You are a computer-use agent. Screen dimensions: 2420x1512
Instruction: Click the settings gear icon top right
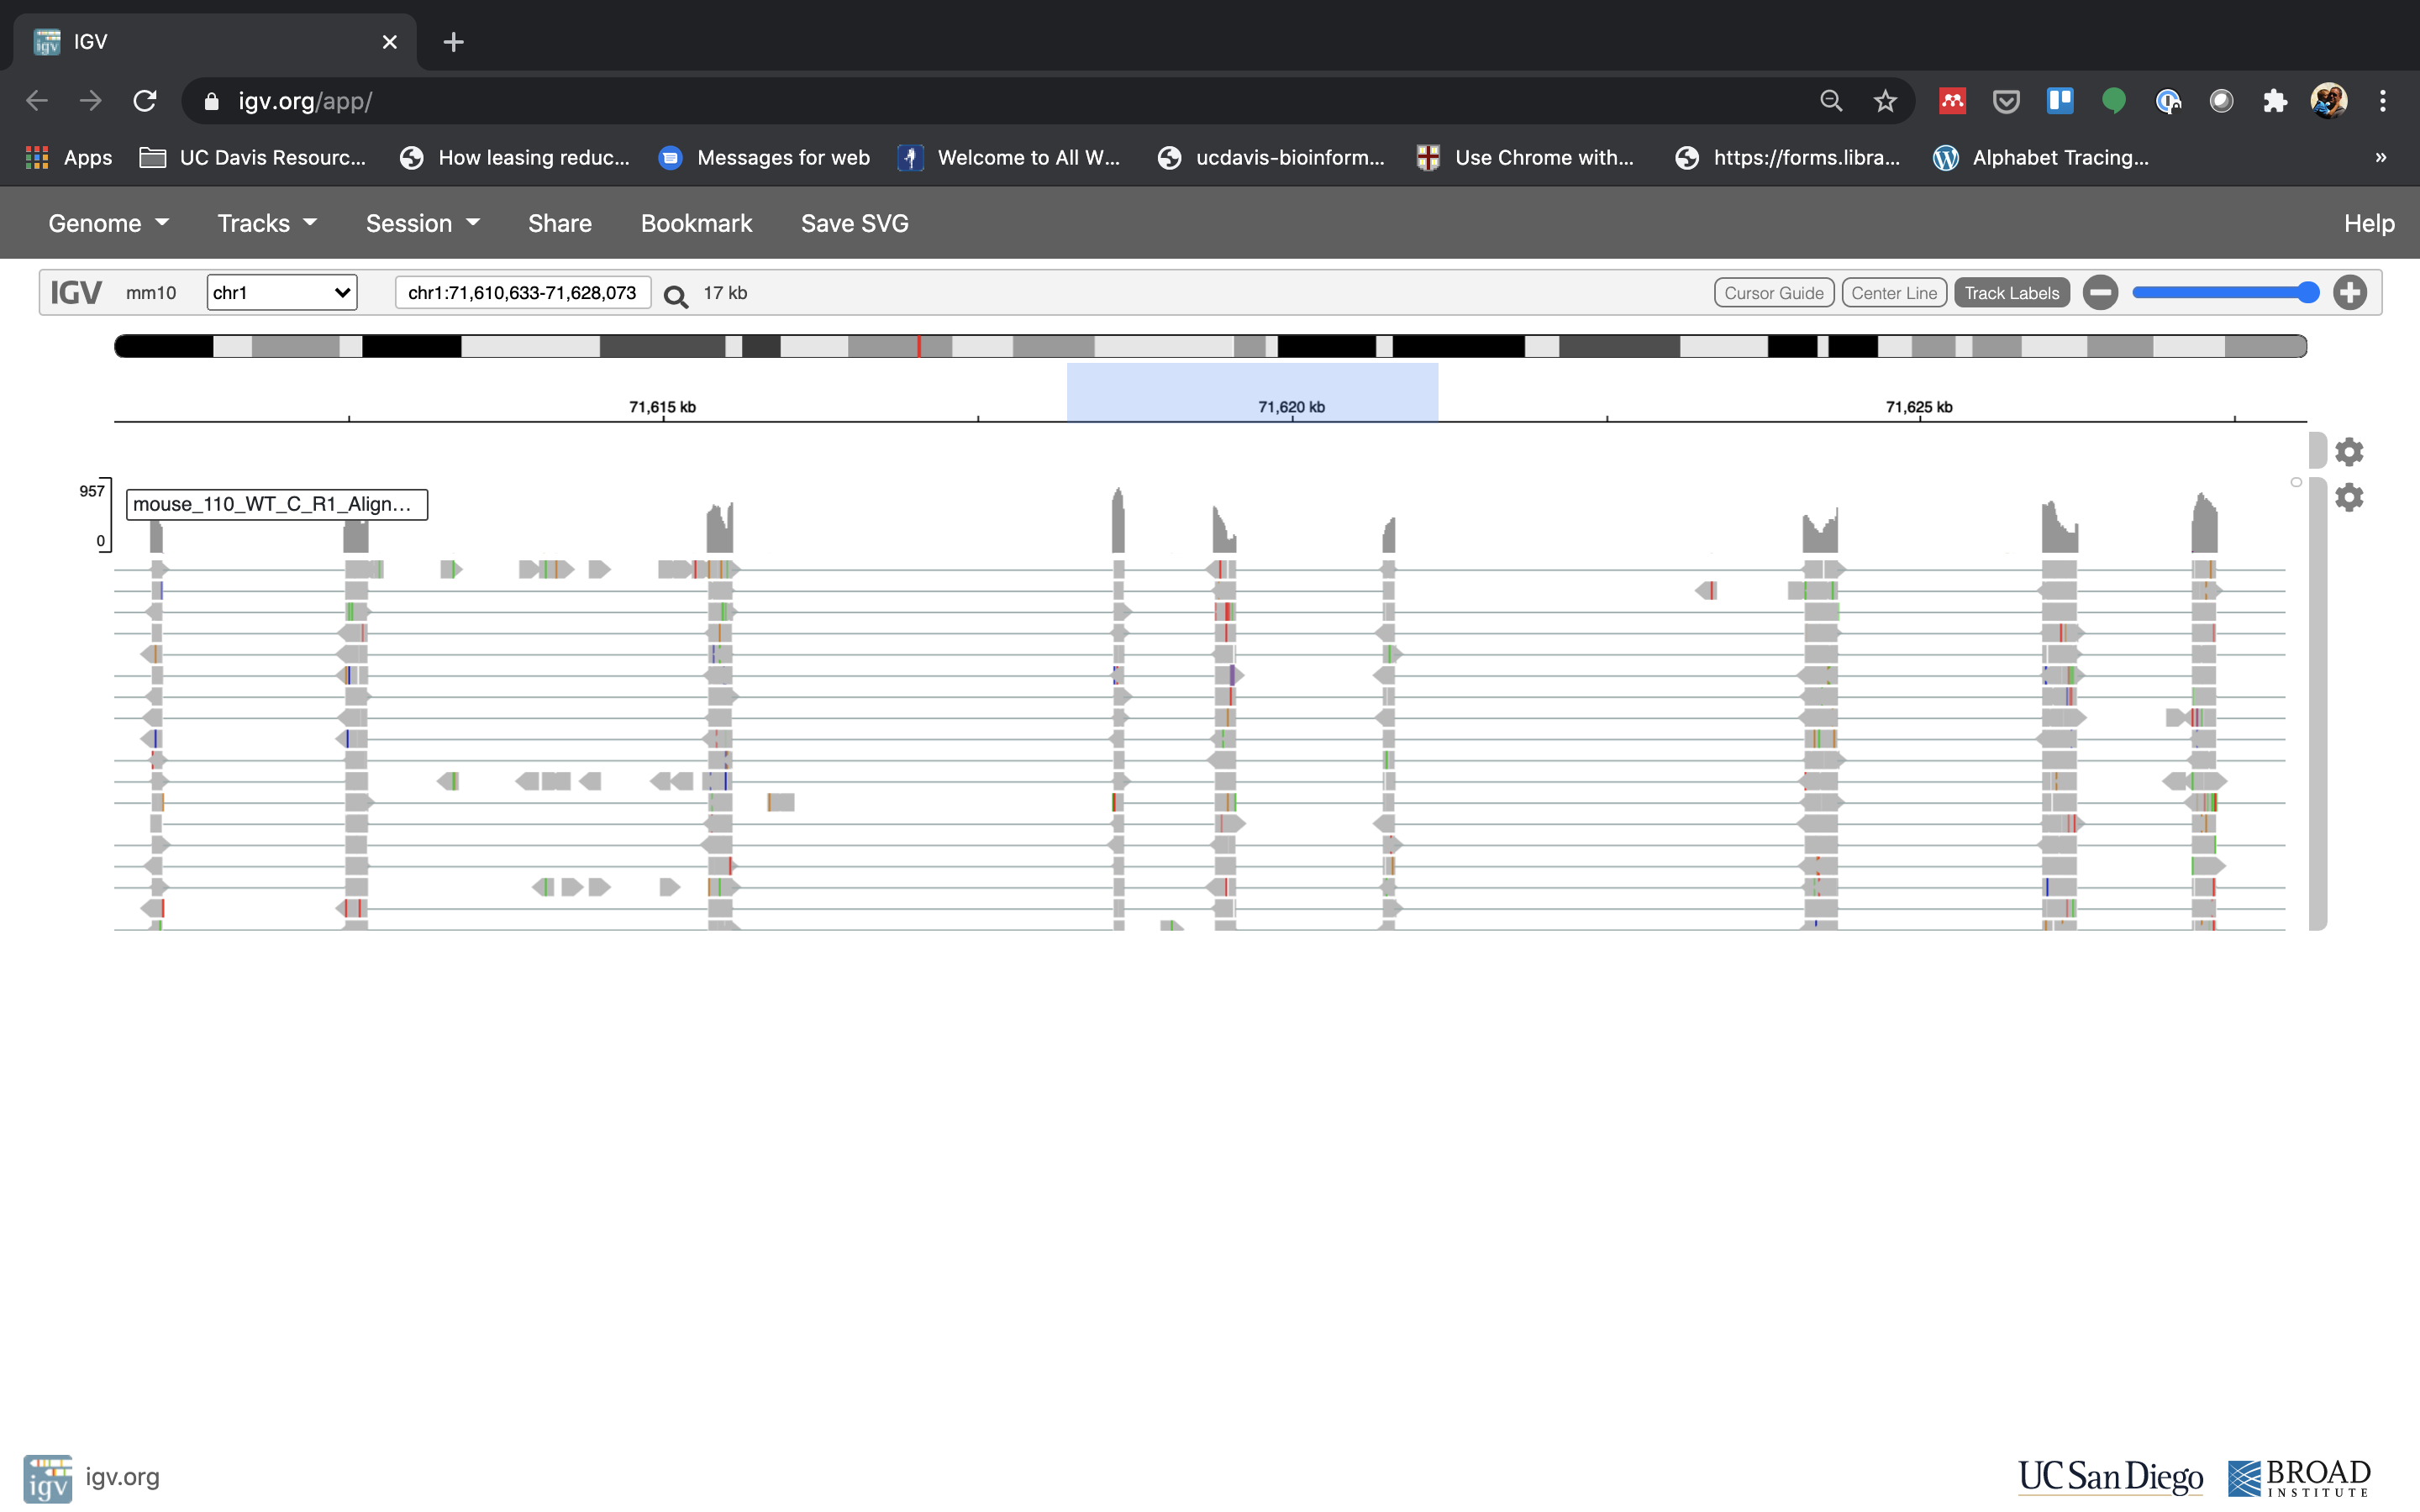2352,453
